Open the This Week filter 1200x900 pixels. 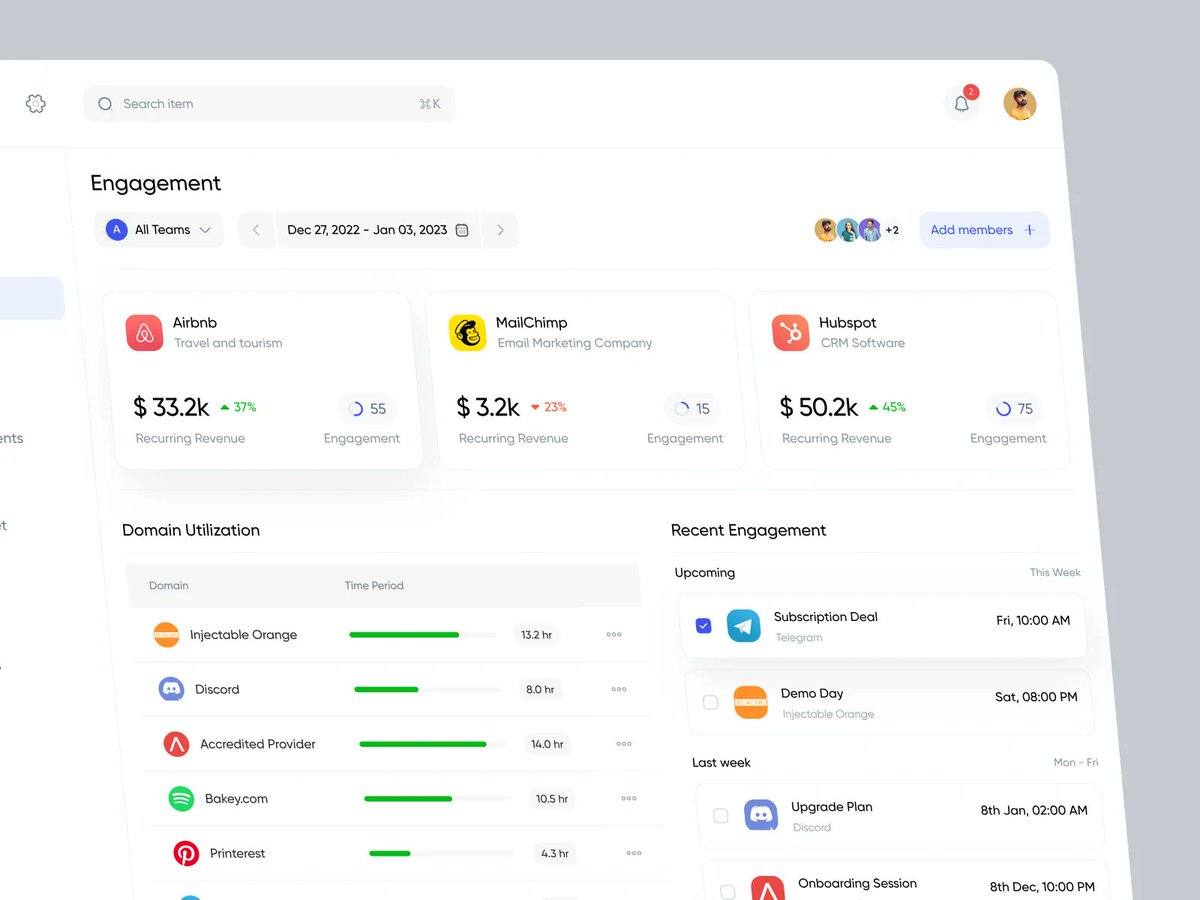coord(1055,573)
